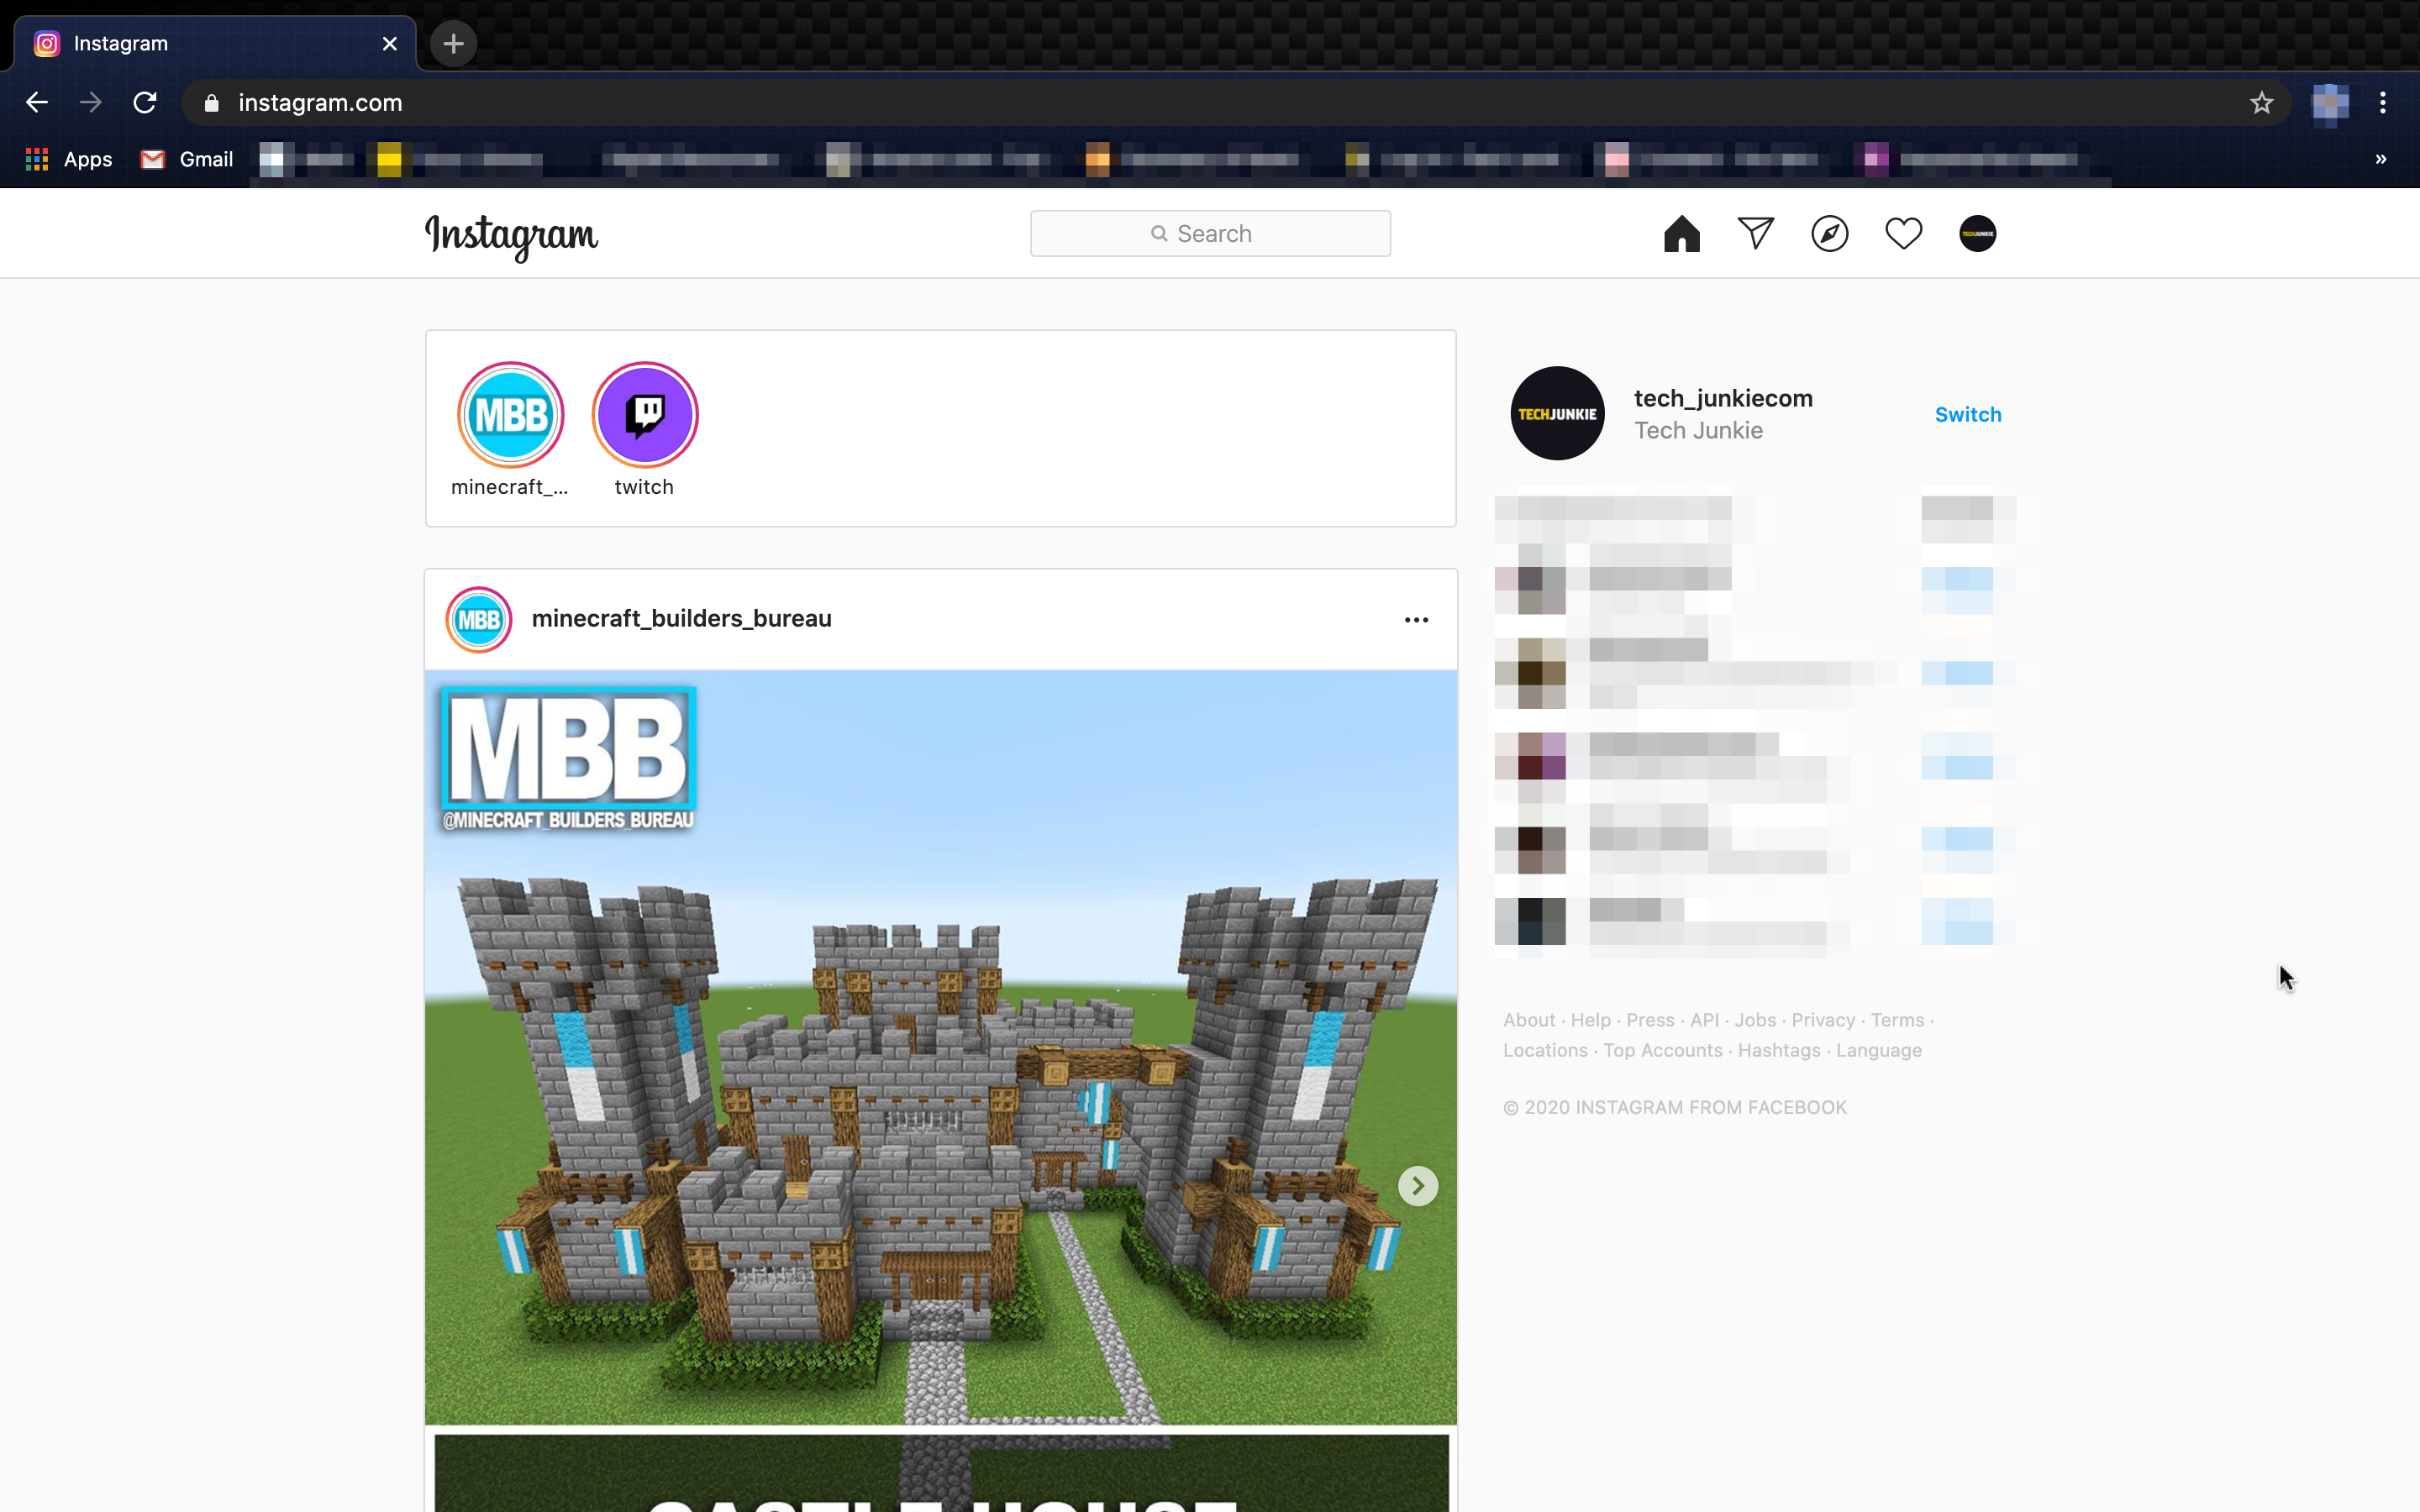Open a new browser tab
Screen dimensions: 2420x1512
pos(453,44)
